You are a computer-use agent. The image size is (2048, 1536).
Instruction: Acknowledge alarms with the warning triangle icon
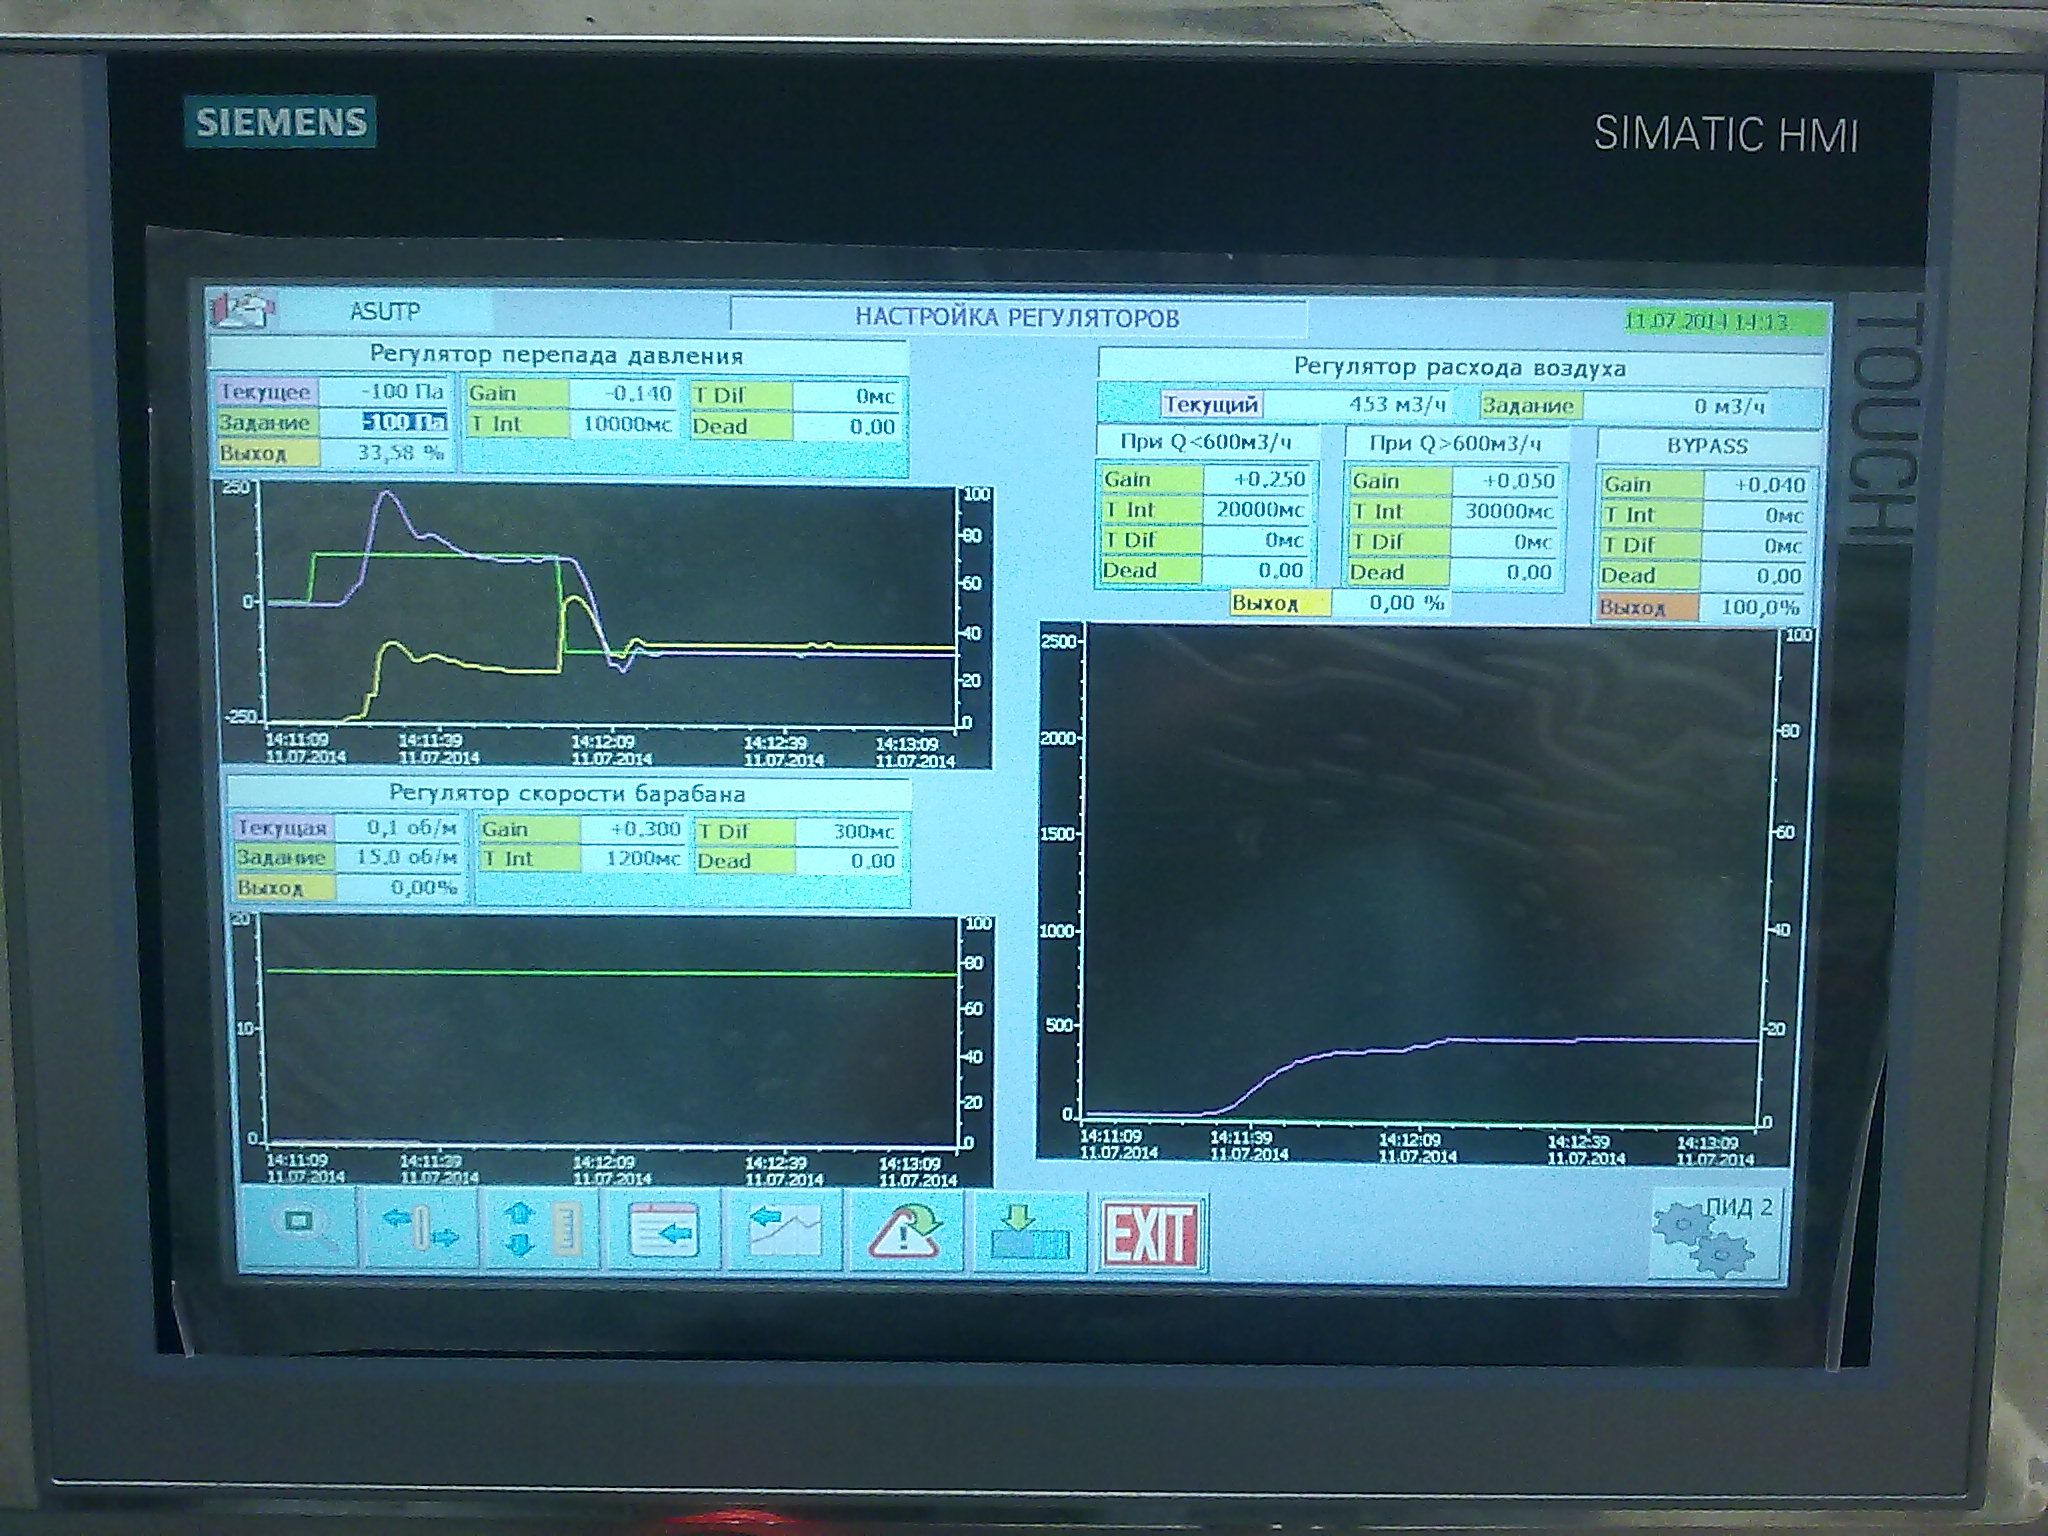click(905, 1233)
